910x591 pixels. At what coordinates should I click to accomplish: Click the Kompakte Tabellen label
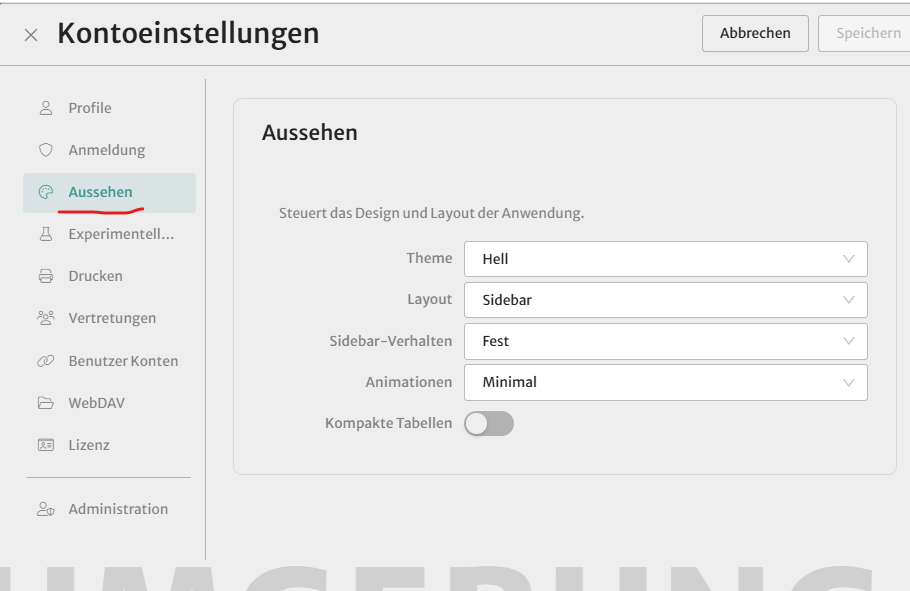388,423
